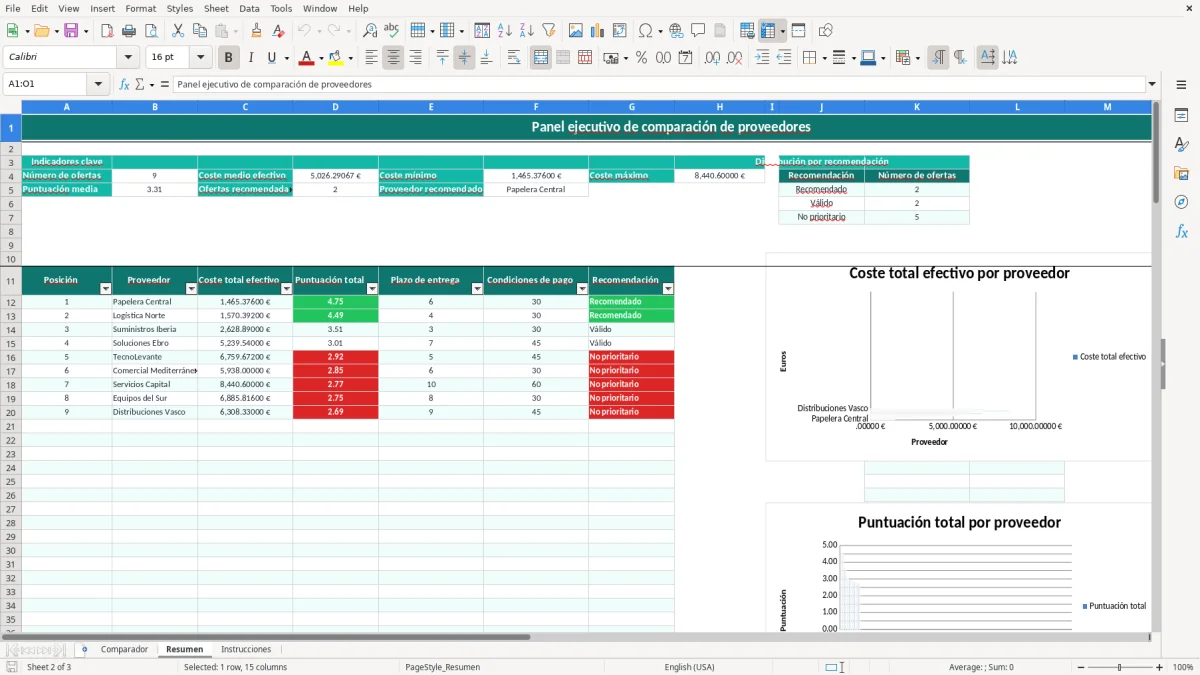Run spelling check
1200x675 pixels.
point(391,31)
